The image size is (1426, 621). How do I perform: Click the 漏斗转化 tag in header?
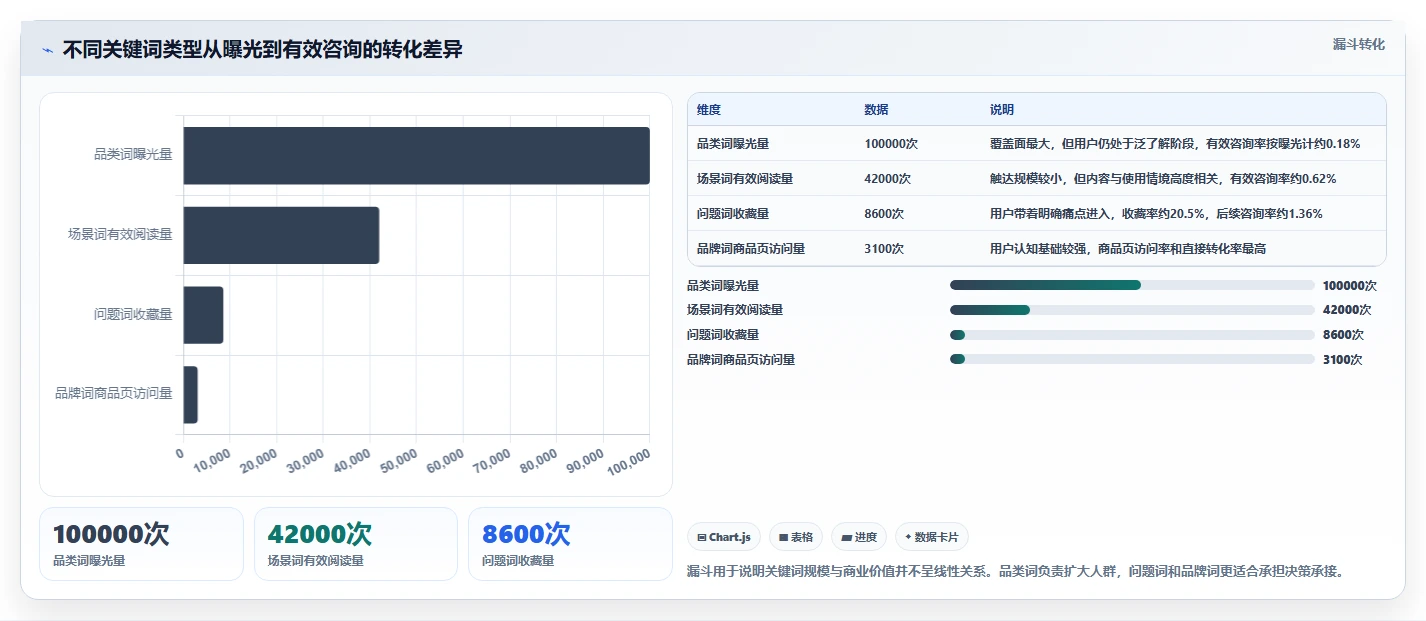pos(1358,44)
